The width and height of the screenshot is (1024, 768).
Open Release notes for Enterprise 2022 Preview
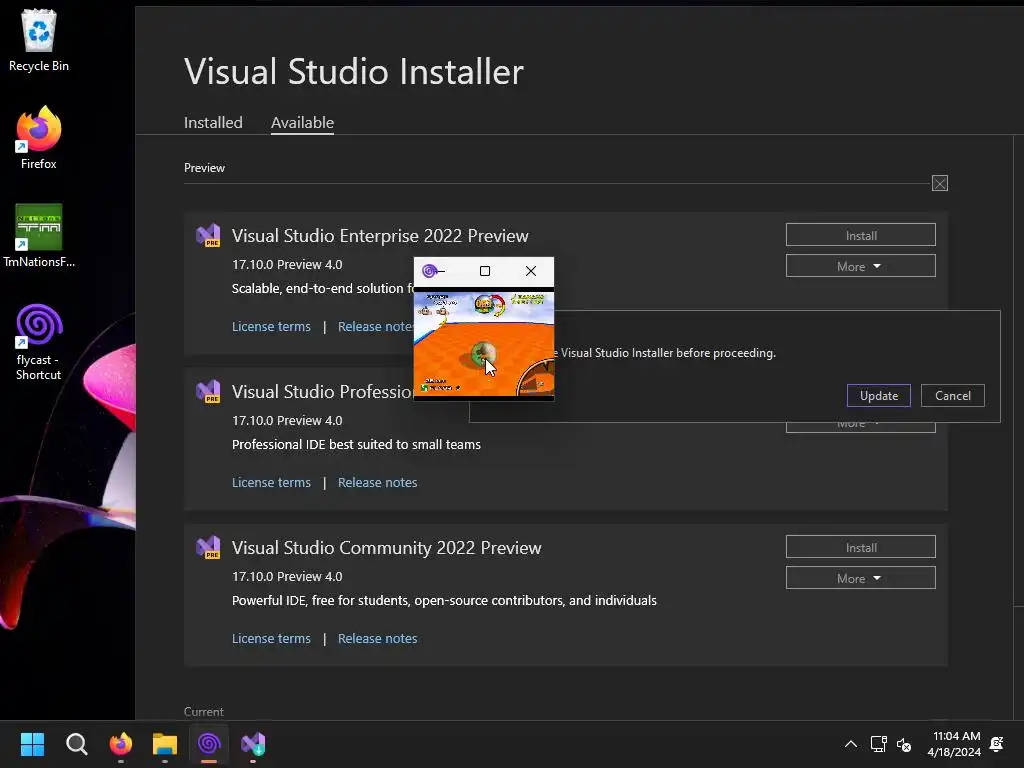[376, 327]
